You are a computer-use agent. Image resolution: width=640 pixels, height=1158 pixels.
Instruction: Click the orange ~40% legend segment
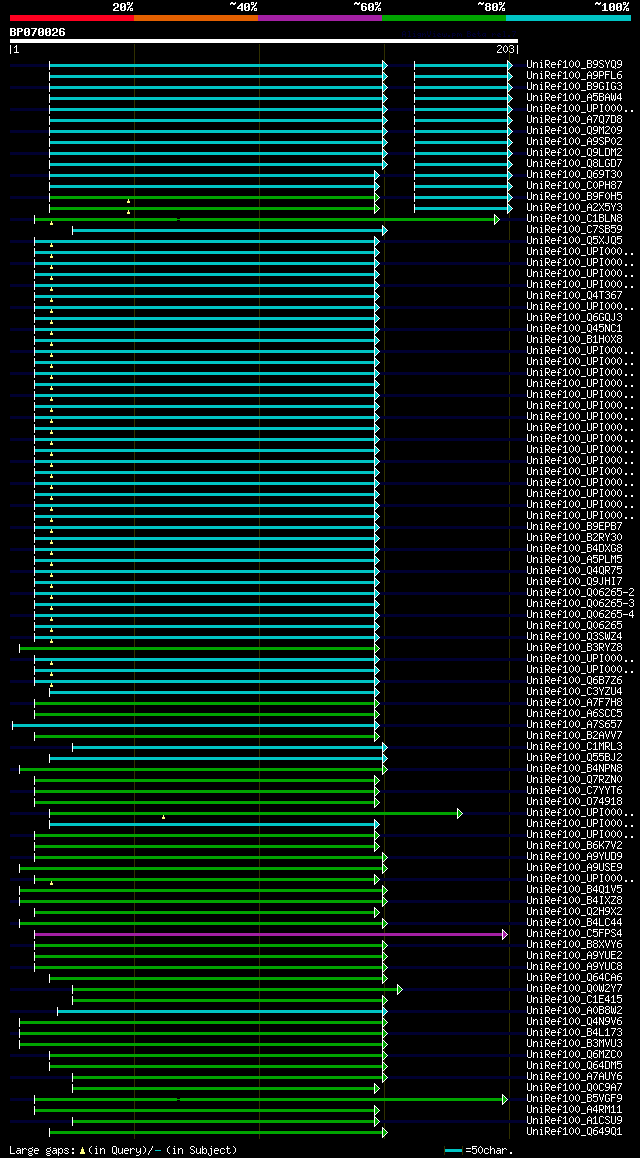[x=196, y=17]
